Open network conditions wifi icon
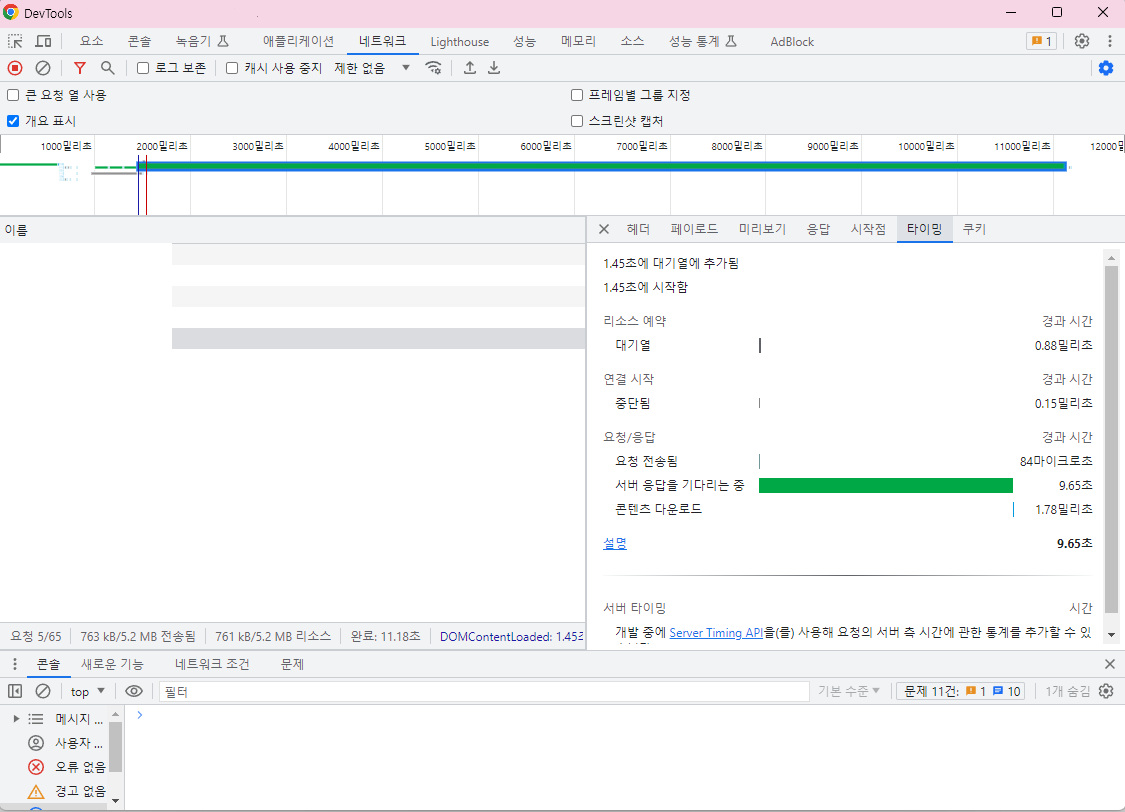This screenshot has width=1125, height=812. coord(433,68)
